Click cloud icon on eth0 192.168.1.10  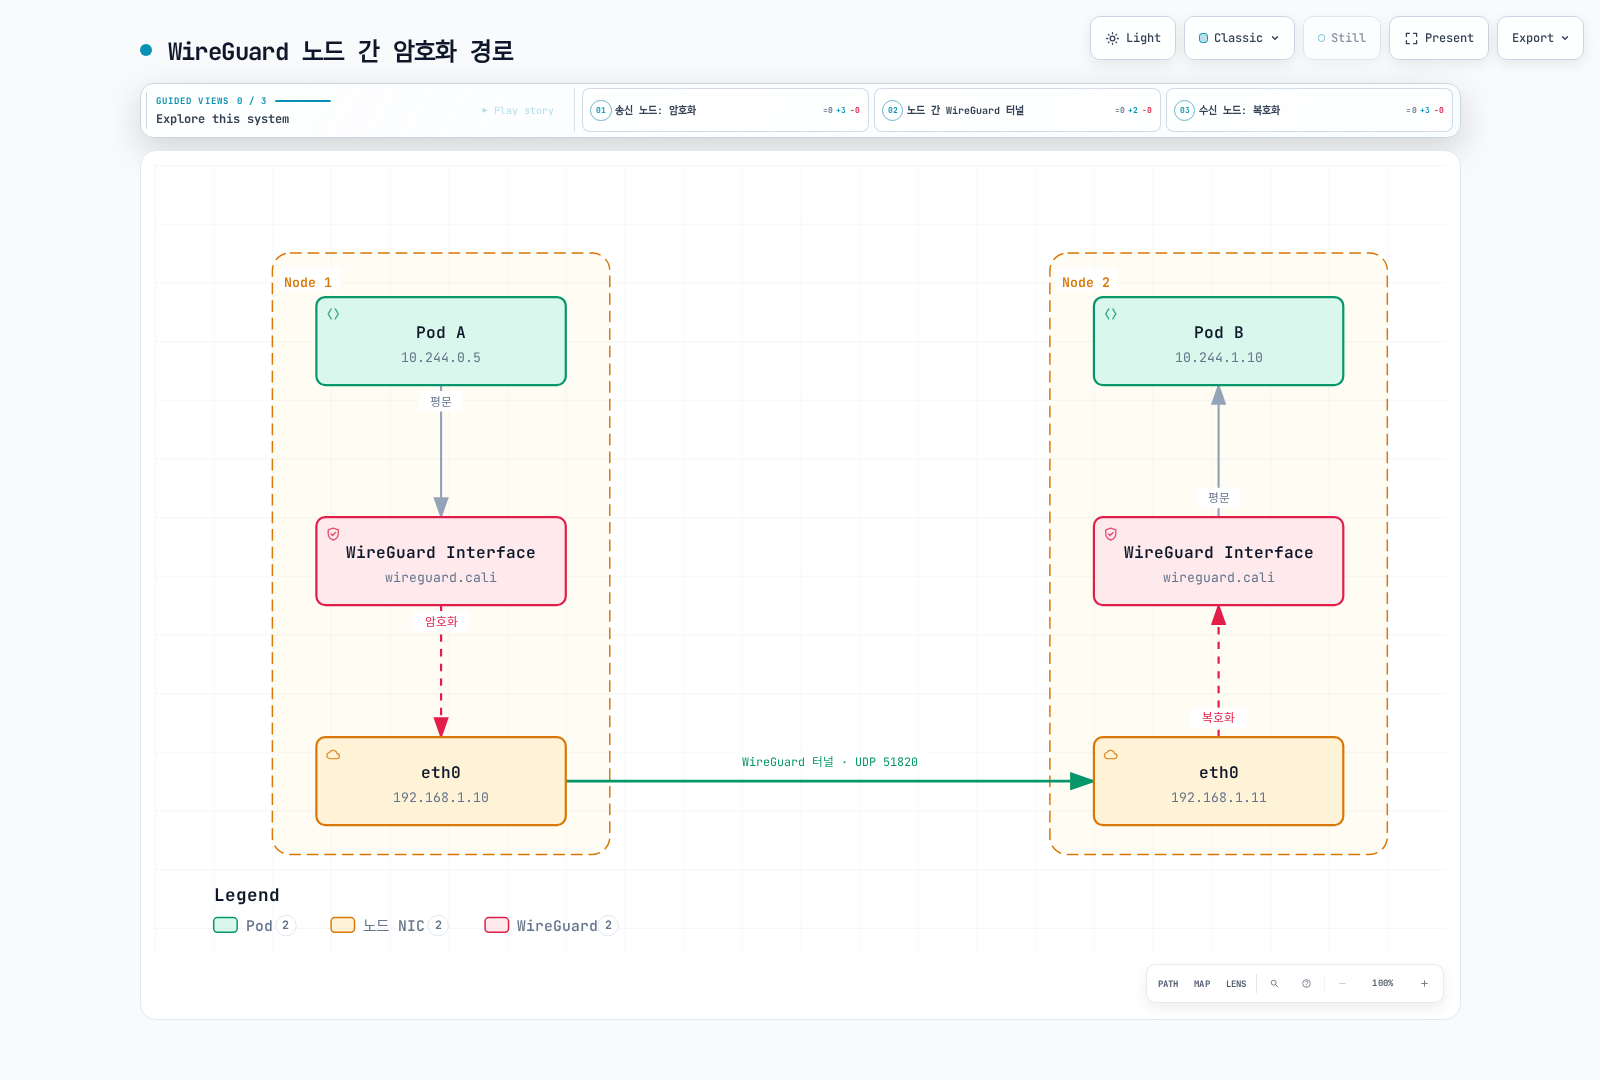pos(333,754)
